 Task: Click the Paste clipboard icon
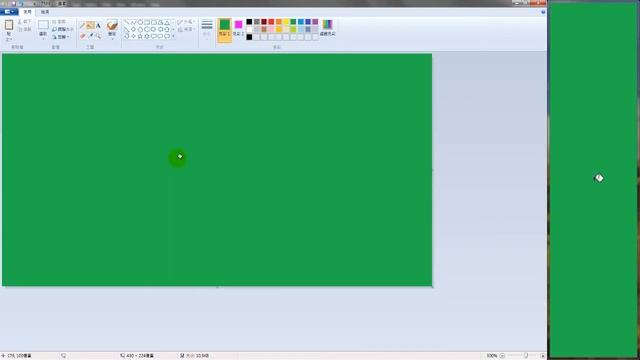point(9,25)
